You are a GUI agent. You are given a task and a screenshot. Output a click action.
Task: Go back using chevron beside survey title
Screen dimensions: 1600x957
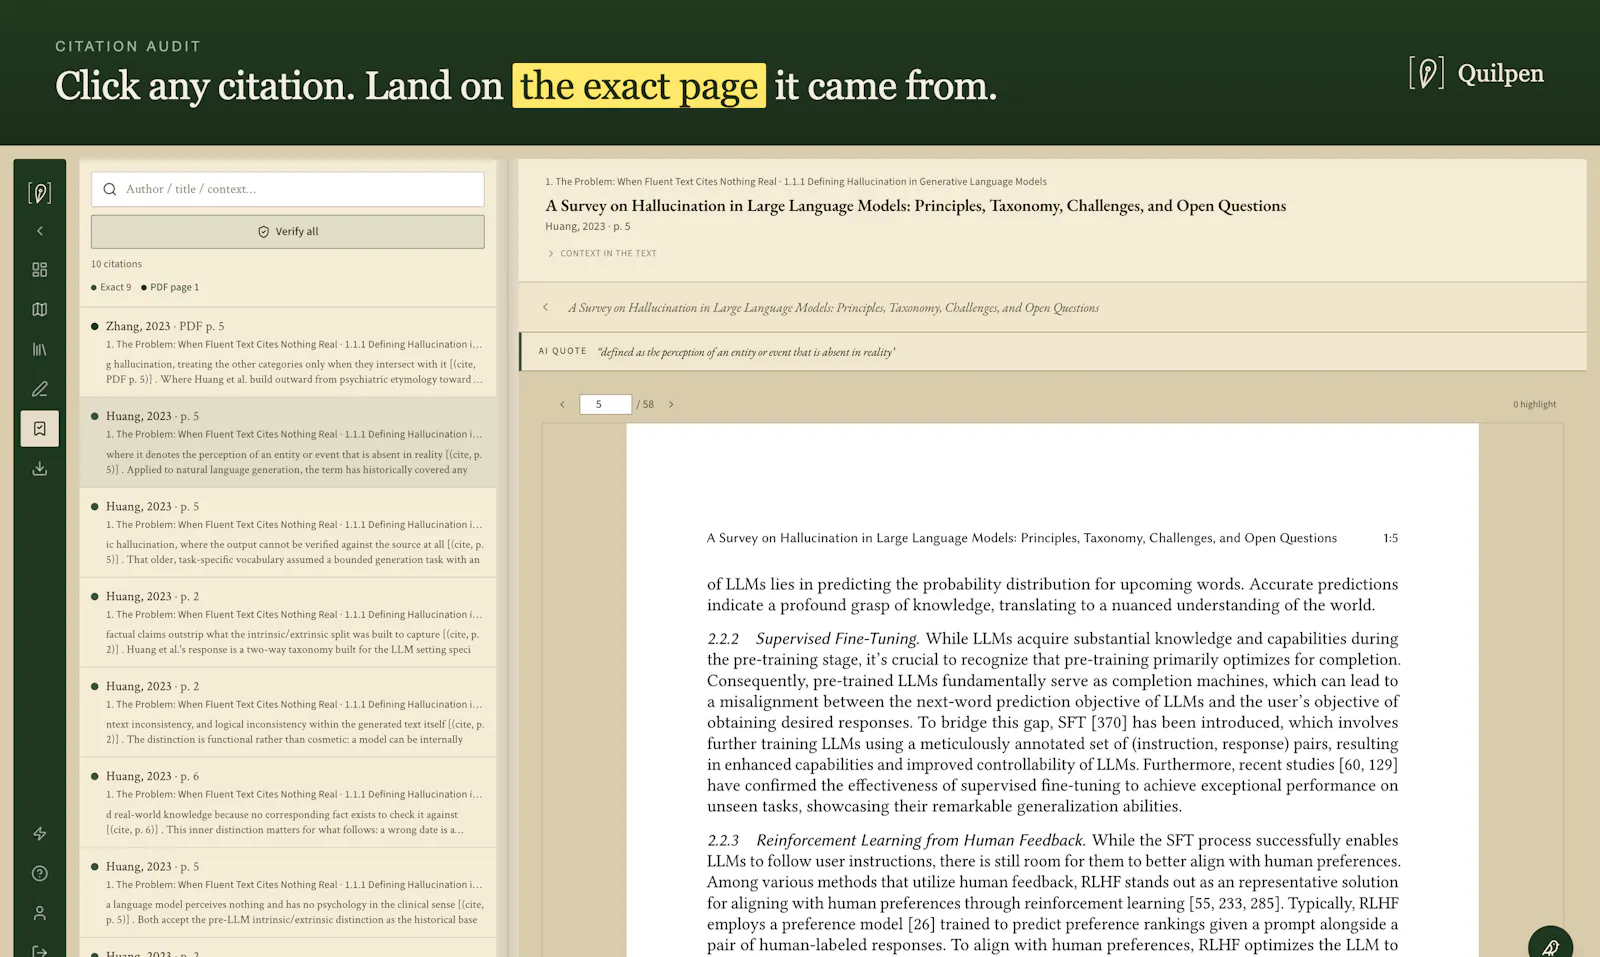(x=545, y=307)
